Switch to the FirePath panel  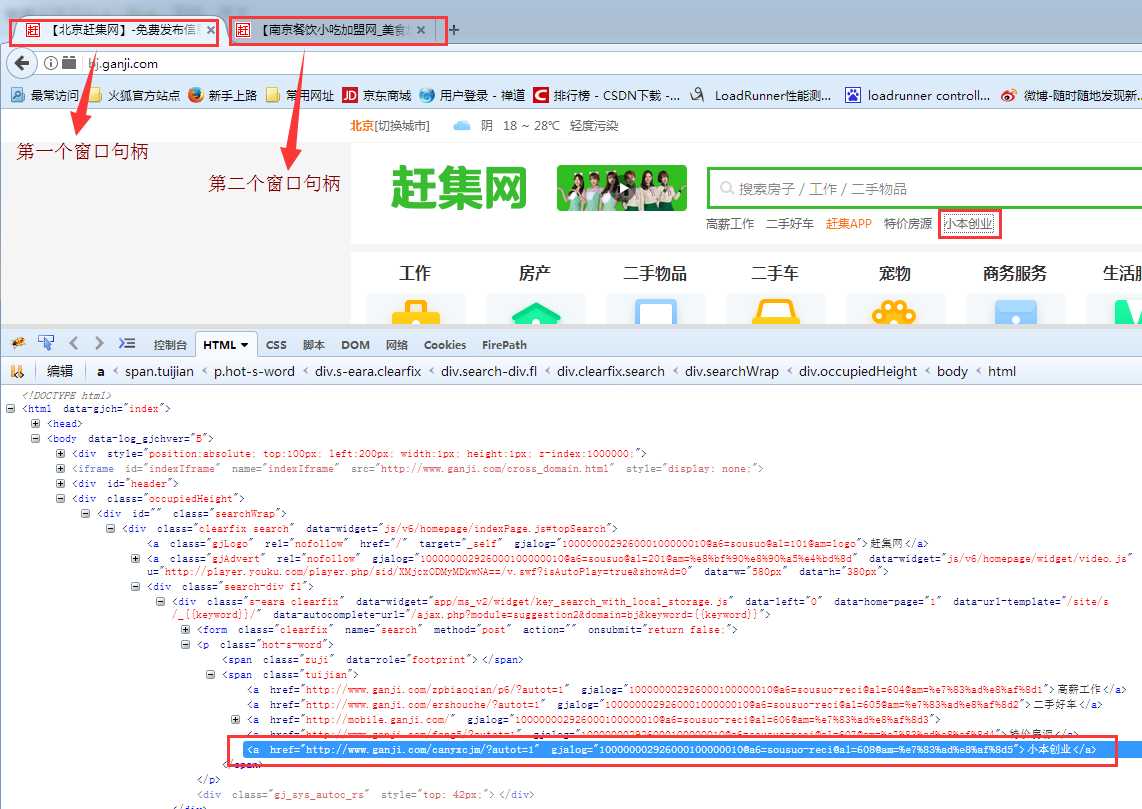pos(504,345)
